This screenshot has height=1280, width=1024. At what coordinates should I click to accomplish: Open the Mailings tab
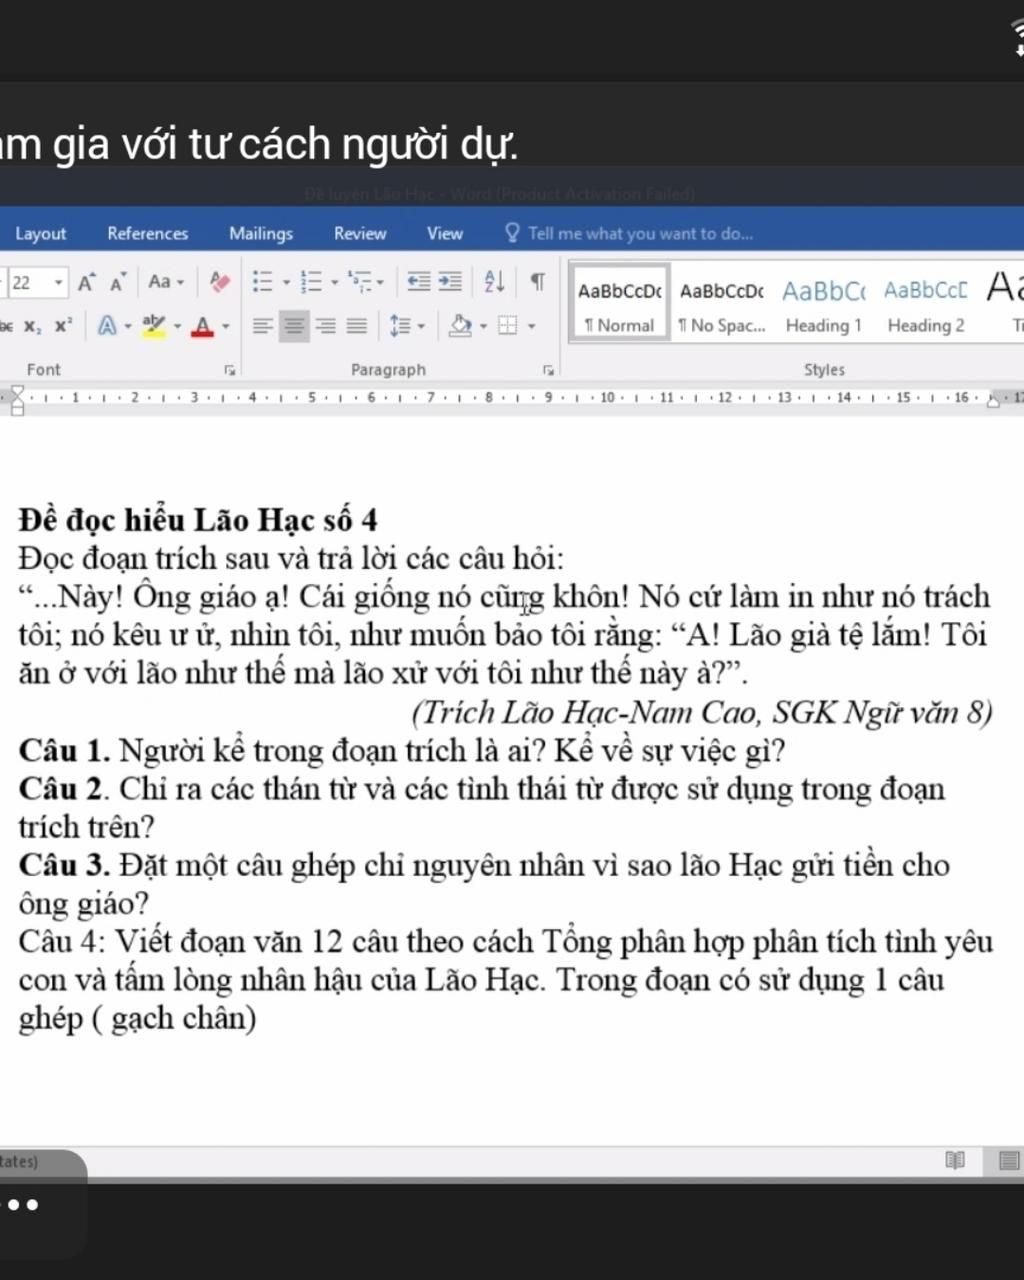261,234
